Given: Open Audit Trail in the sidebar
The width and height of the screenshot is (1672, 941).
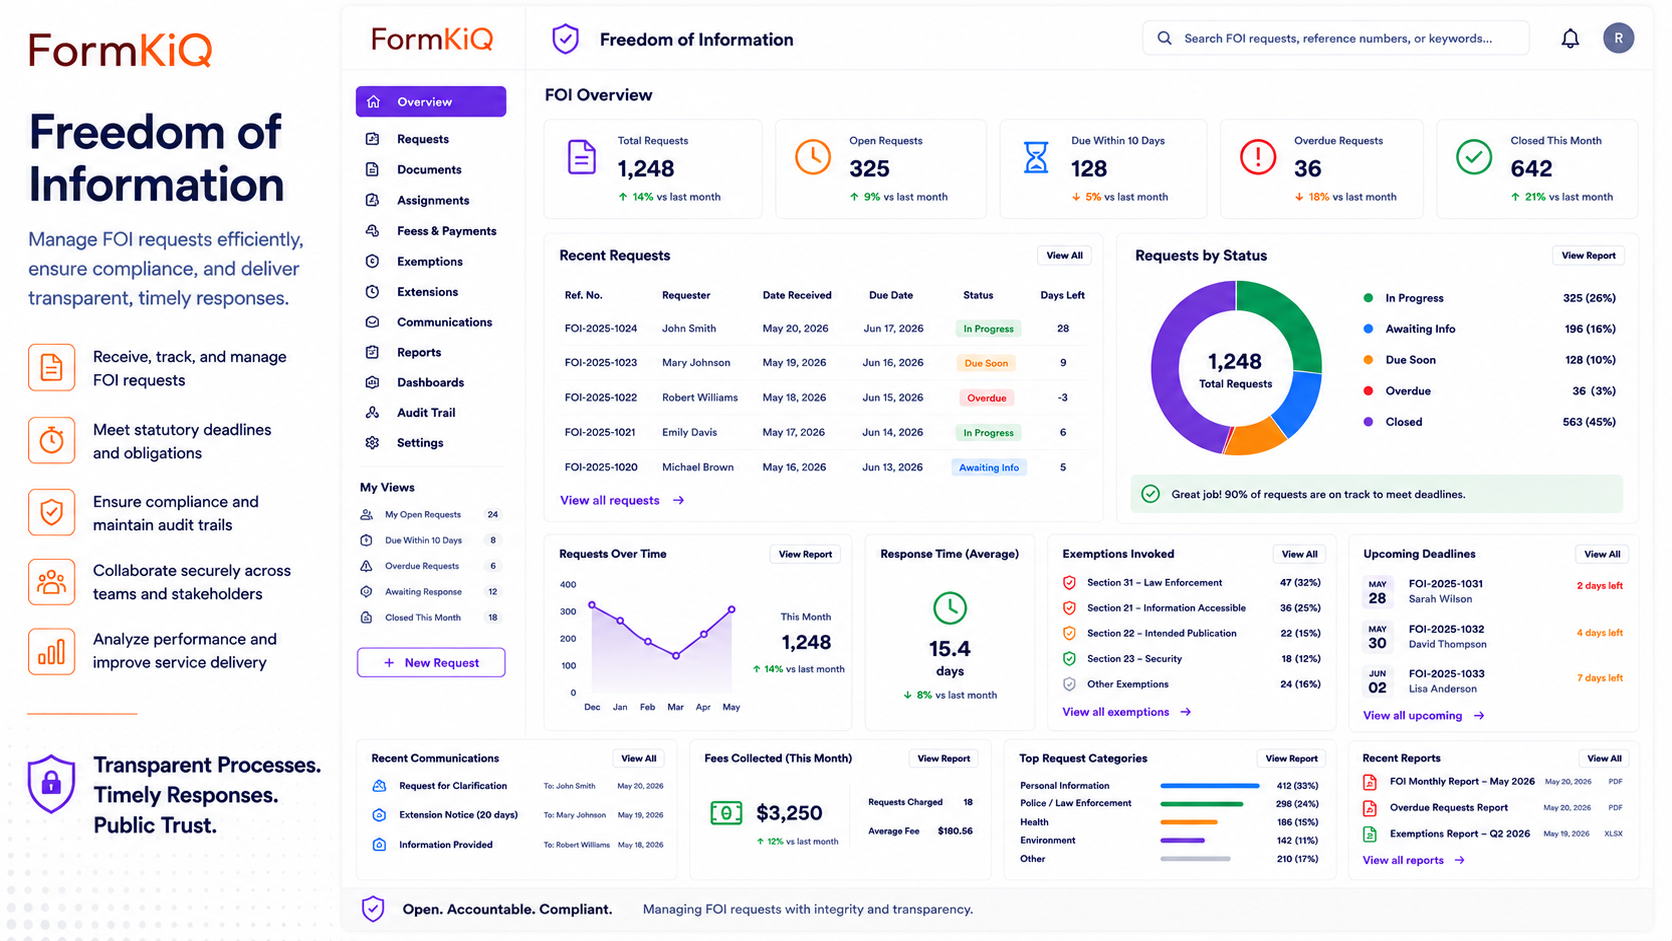Looking at the screenshot, I should [431, 413].
